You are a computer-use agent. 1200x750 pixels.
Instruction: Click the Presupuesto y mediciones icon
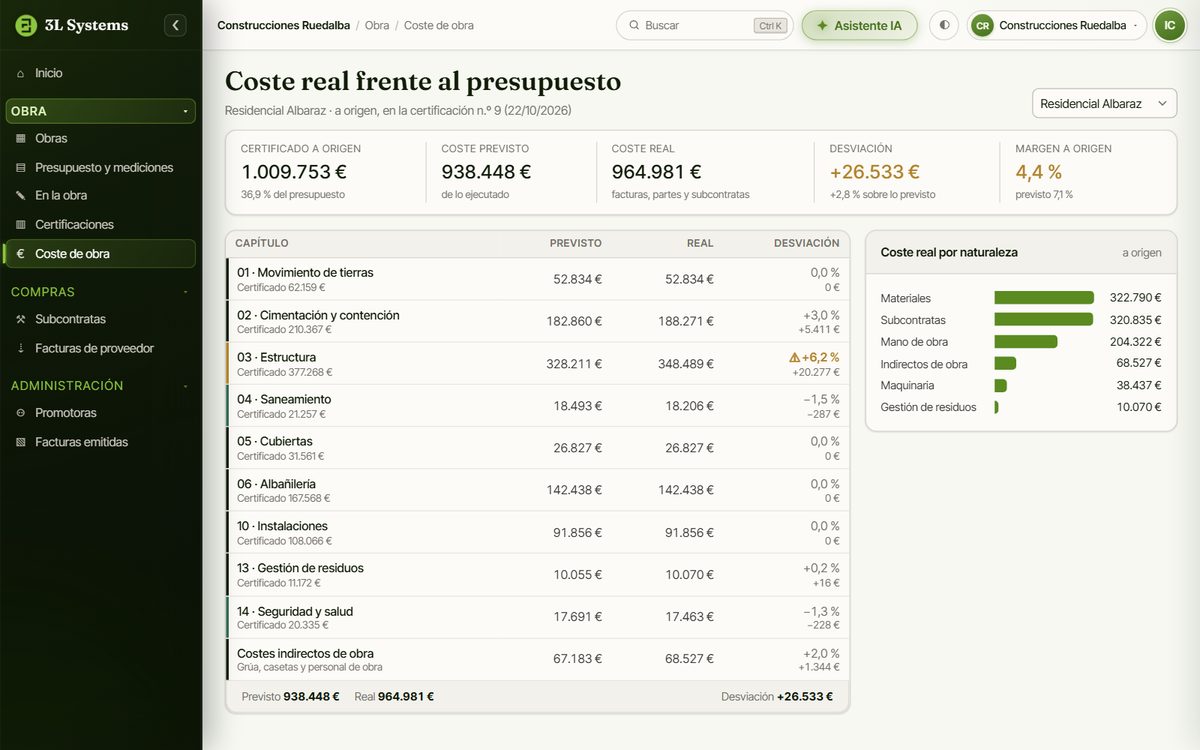point(21,167)
